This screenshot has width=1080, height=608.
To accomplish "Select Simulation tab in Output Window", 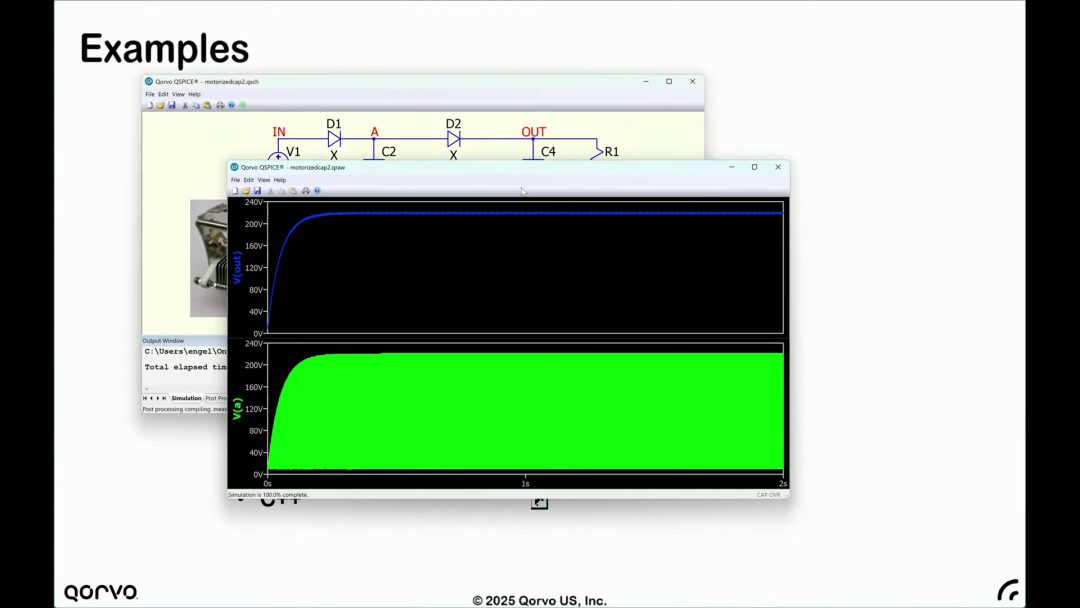I will point(186,398).
